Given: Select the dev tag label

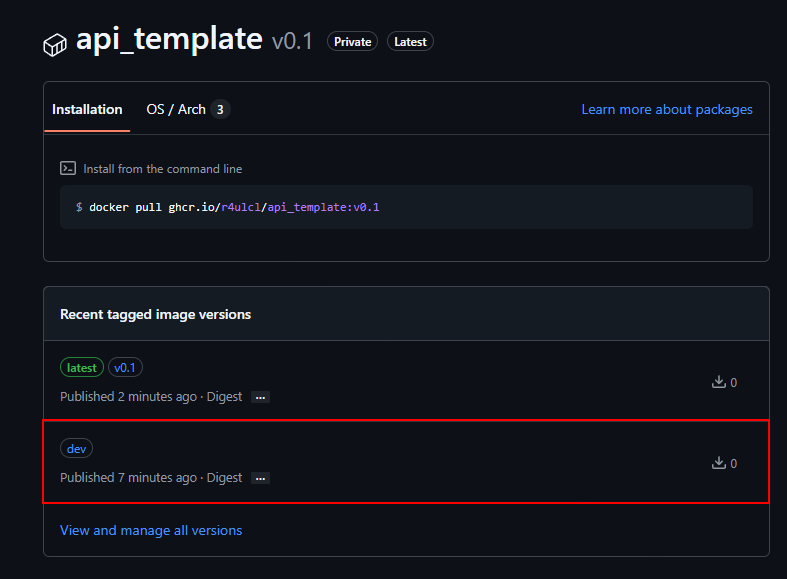Looking at the screenshot, I should pyautogui.click(x=76, y=449).
